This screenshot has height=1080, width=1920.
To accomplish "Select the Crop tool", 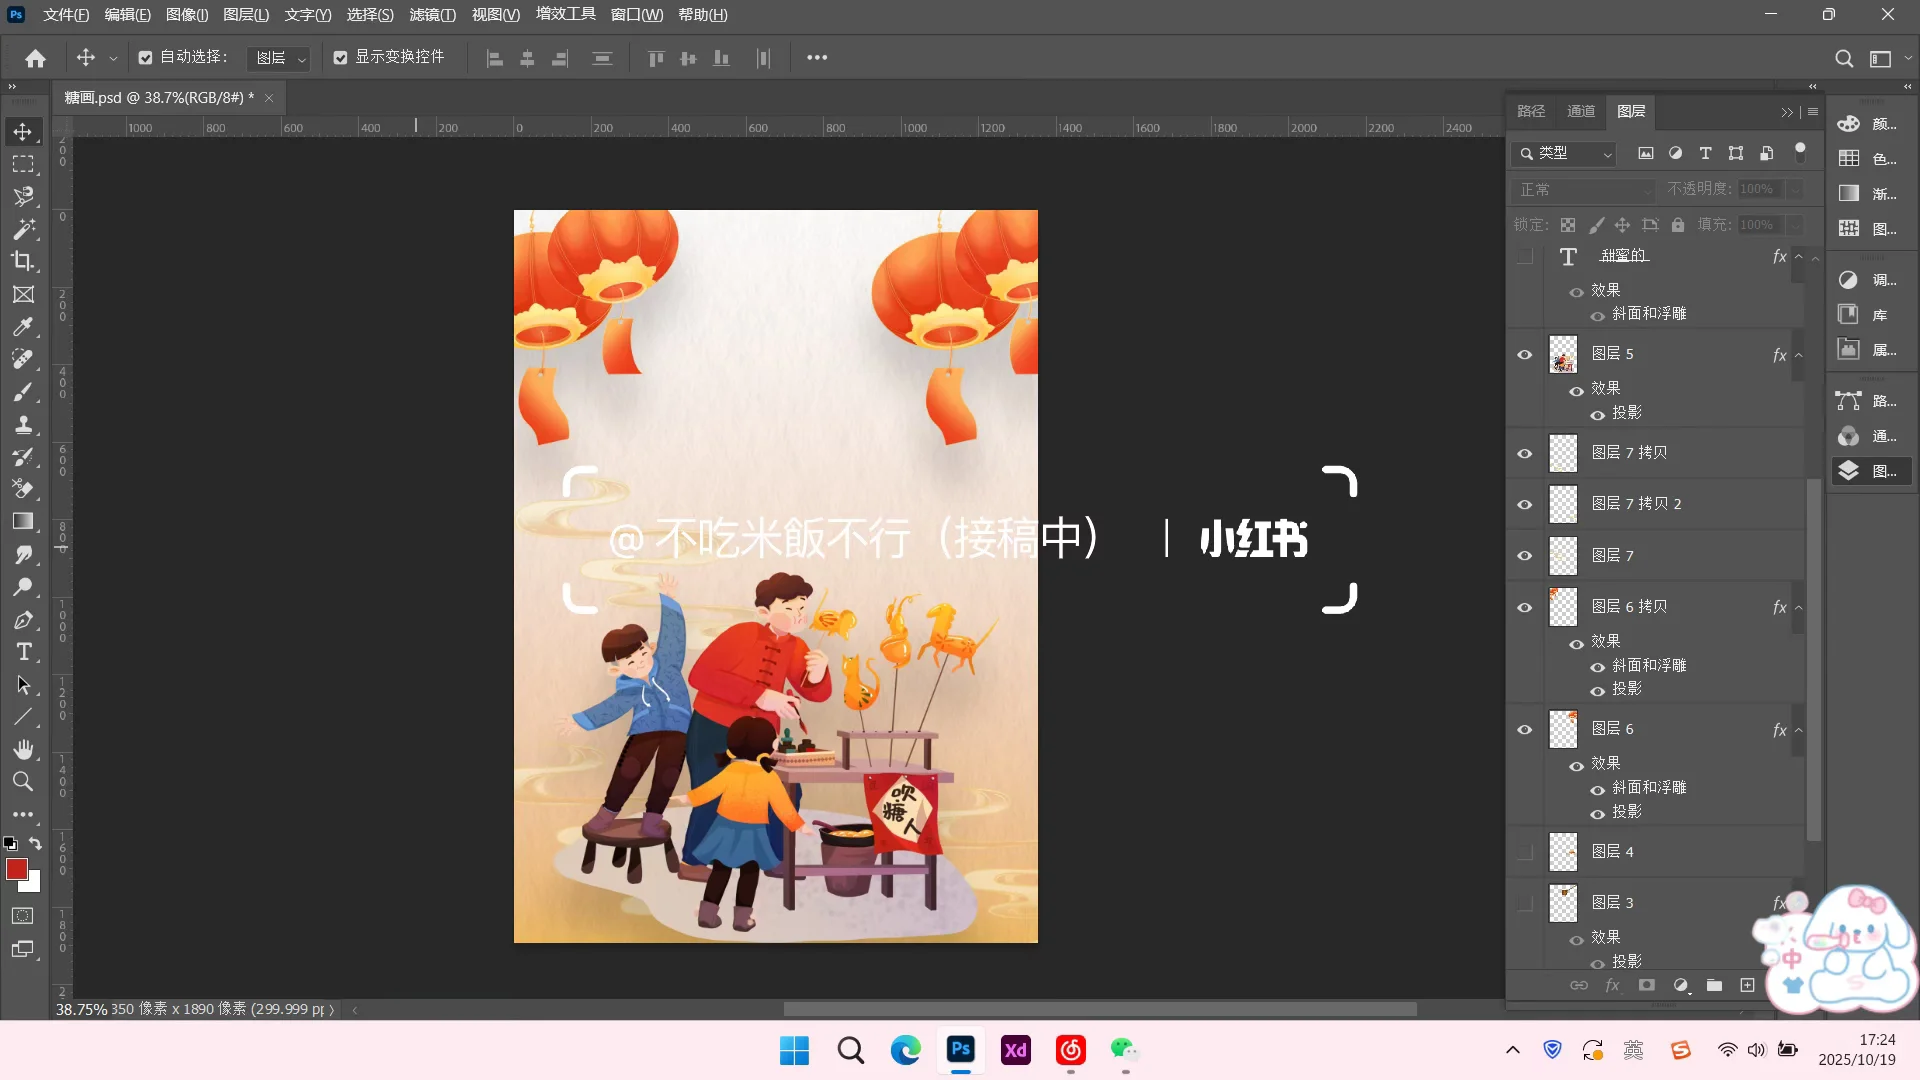I will pos(24,261).
